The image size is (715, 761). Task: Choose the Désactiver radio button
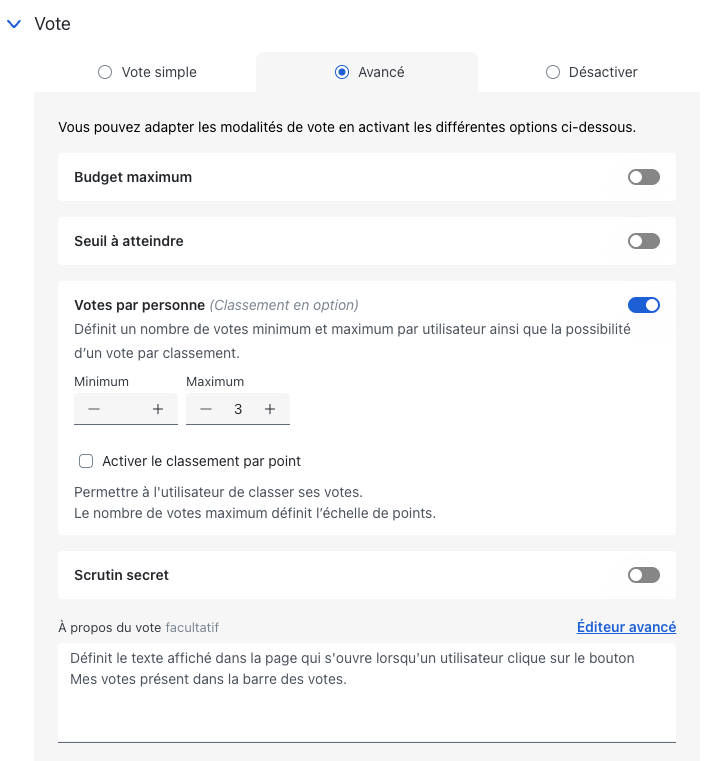552,72
